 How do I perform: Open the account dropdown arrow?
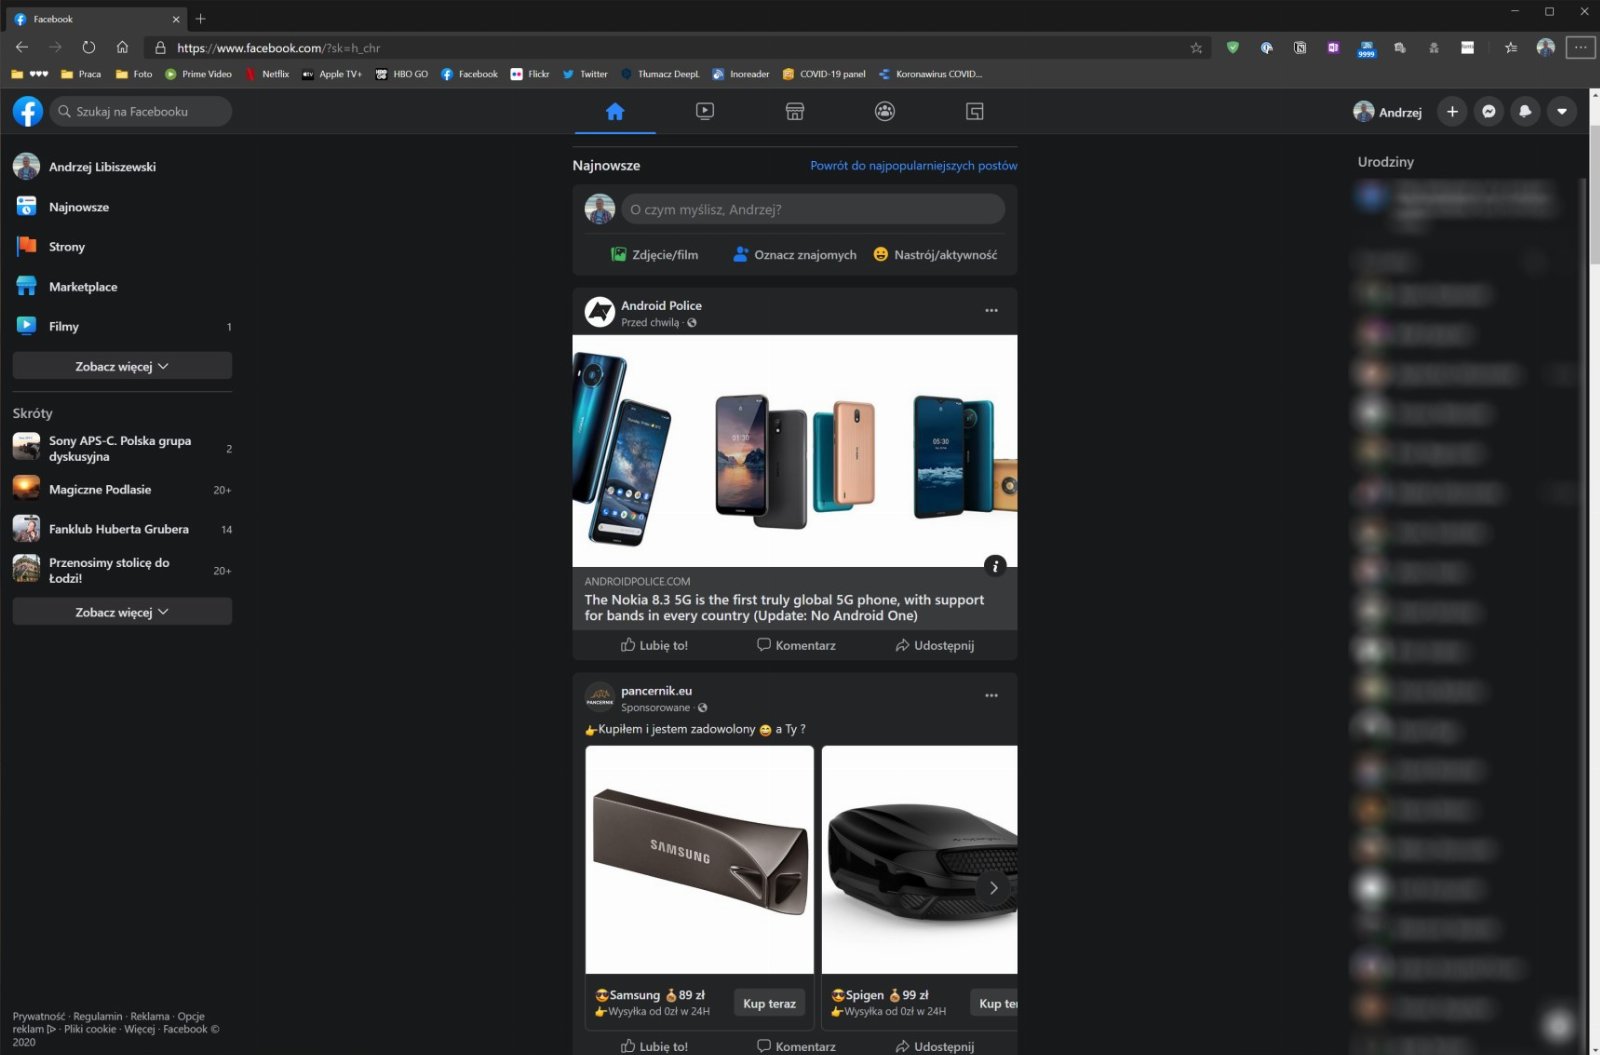(1562, 111)
